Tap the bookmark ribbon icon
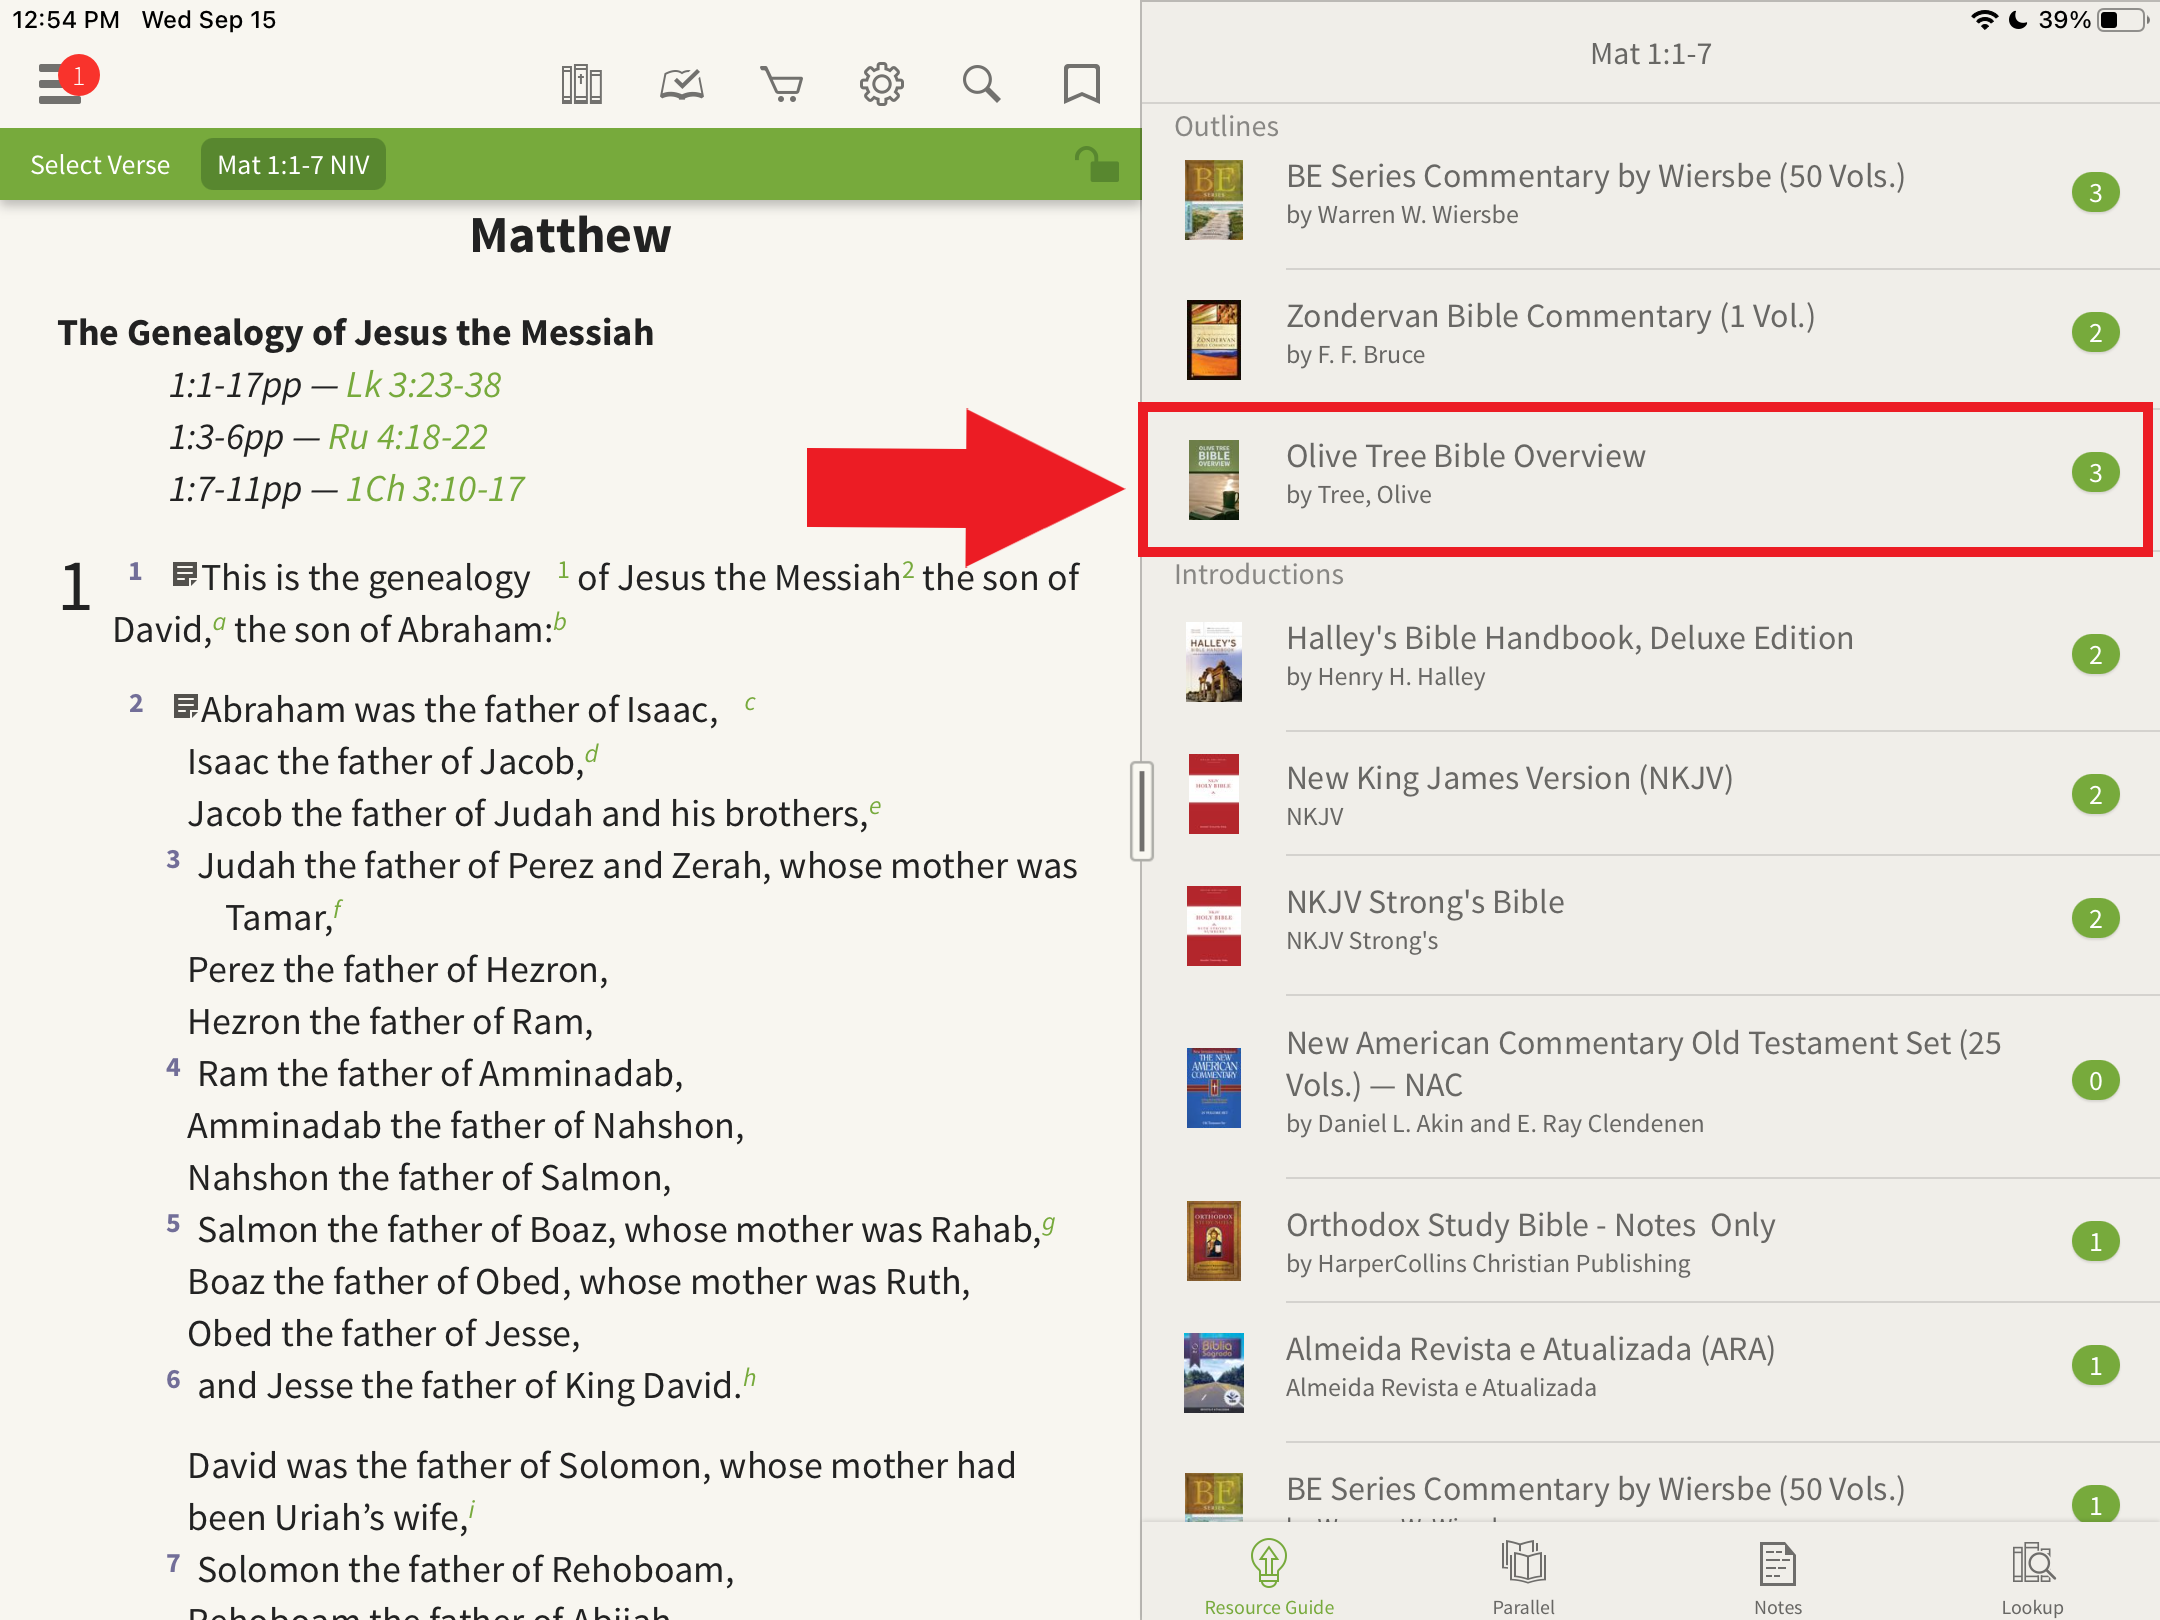 pyautogui.click(x=1081, y=84)
